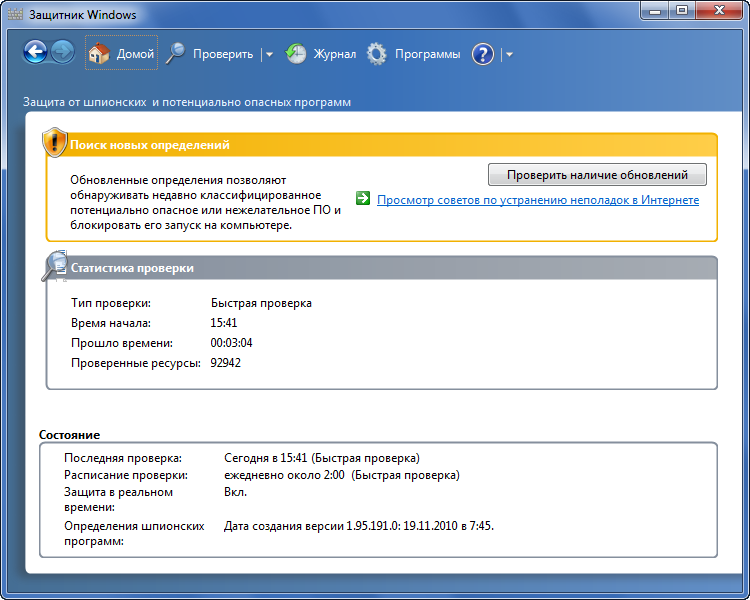Maximize the Защитник Windows window
Viewport: 750px width, 600px height.
point(682,11)
